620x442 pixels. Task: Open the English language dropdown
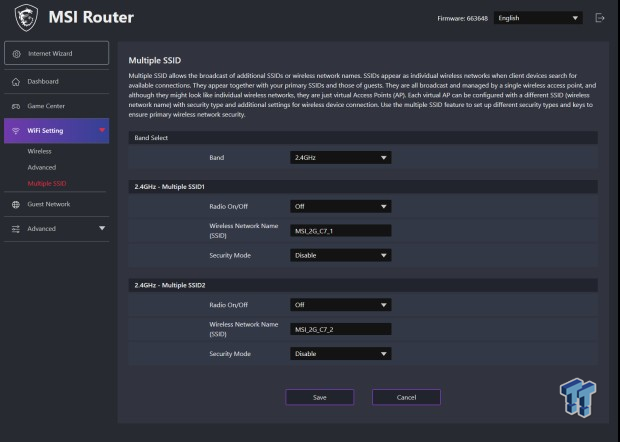point(538,18)
